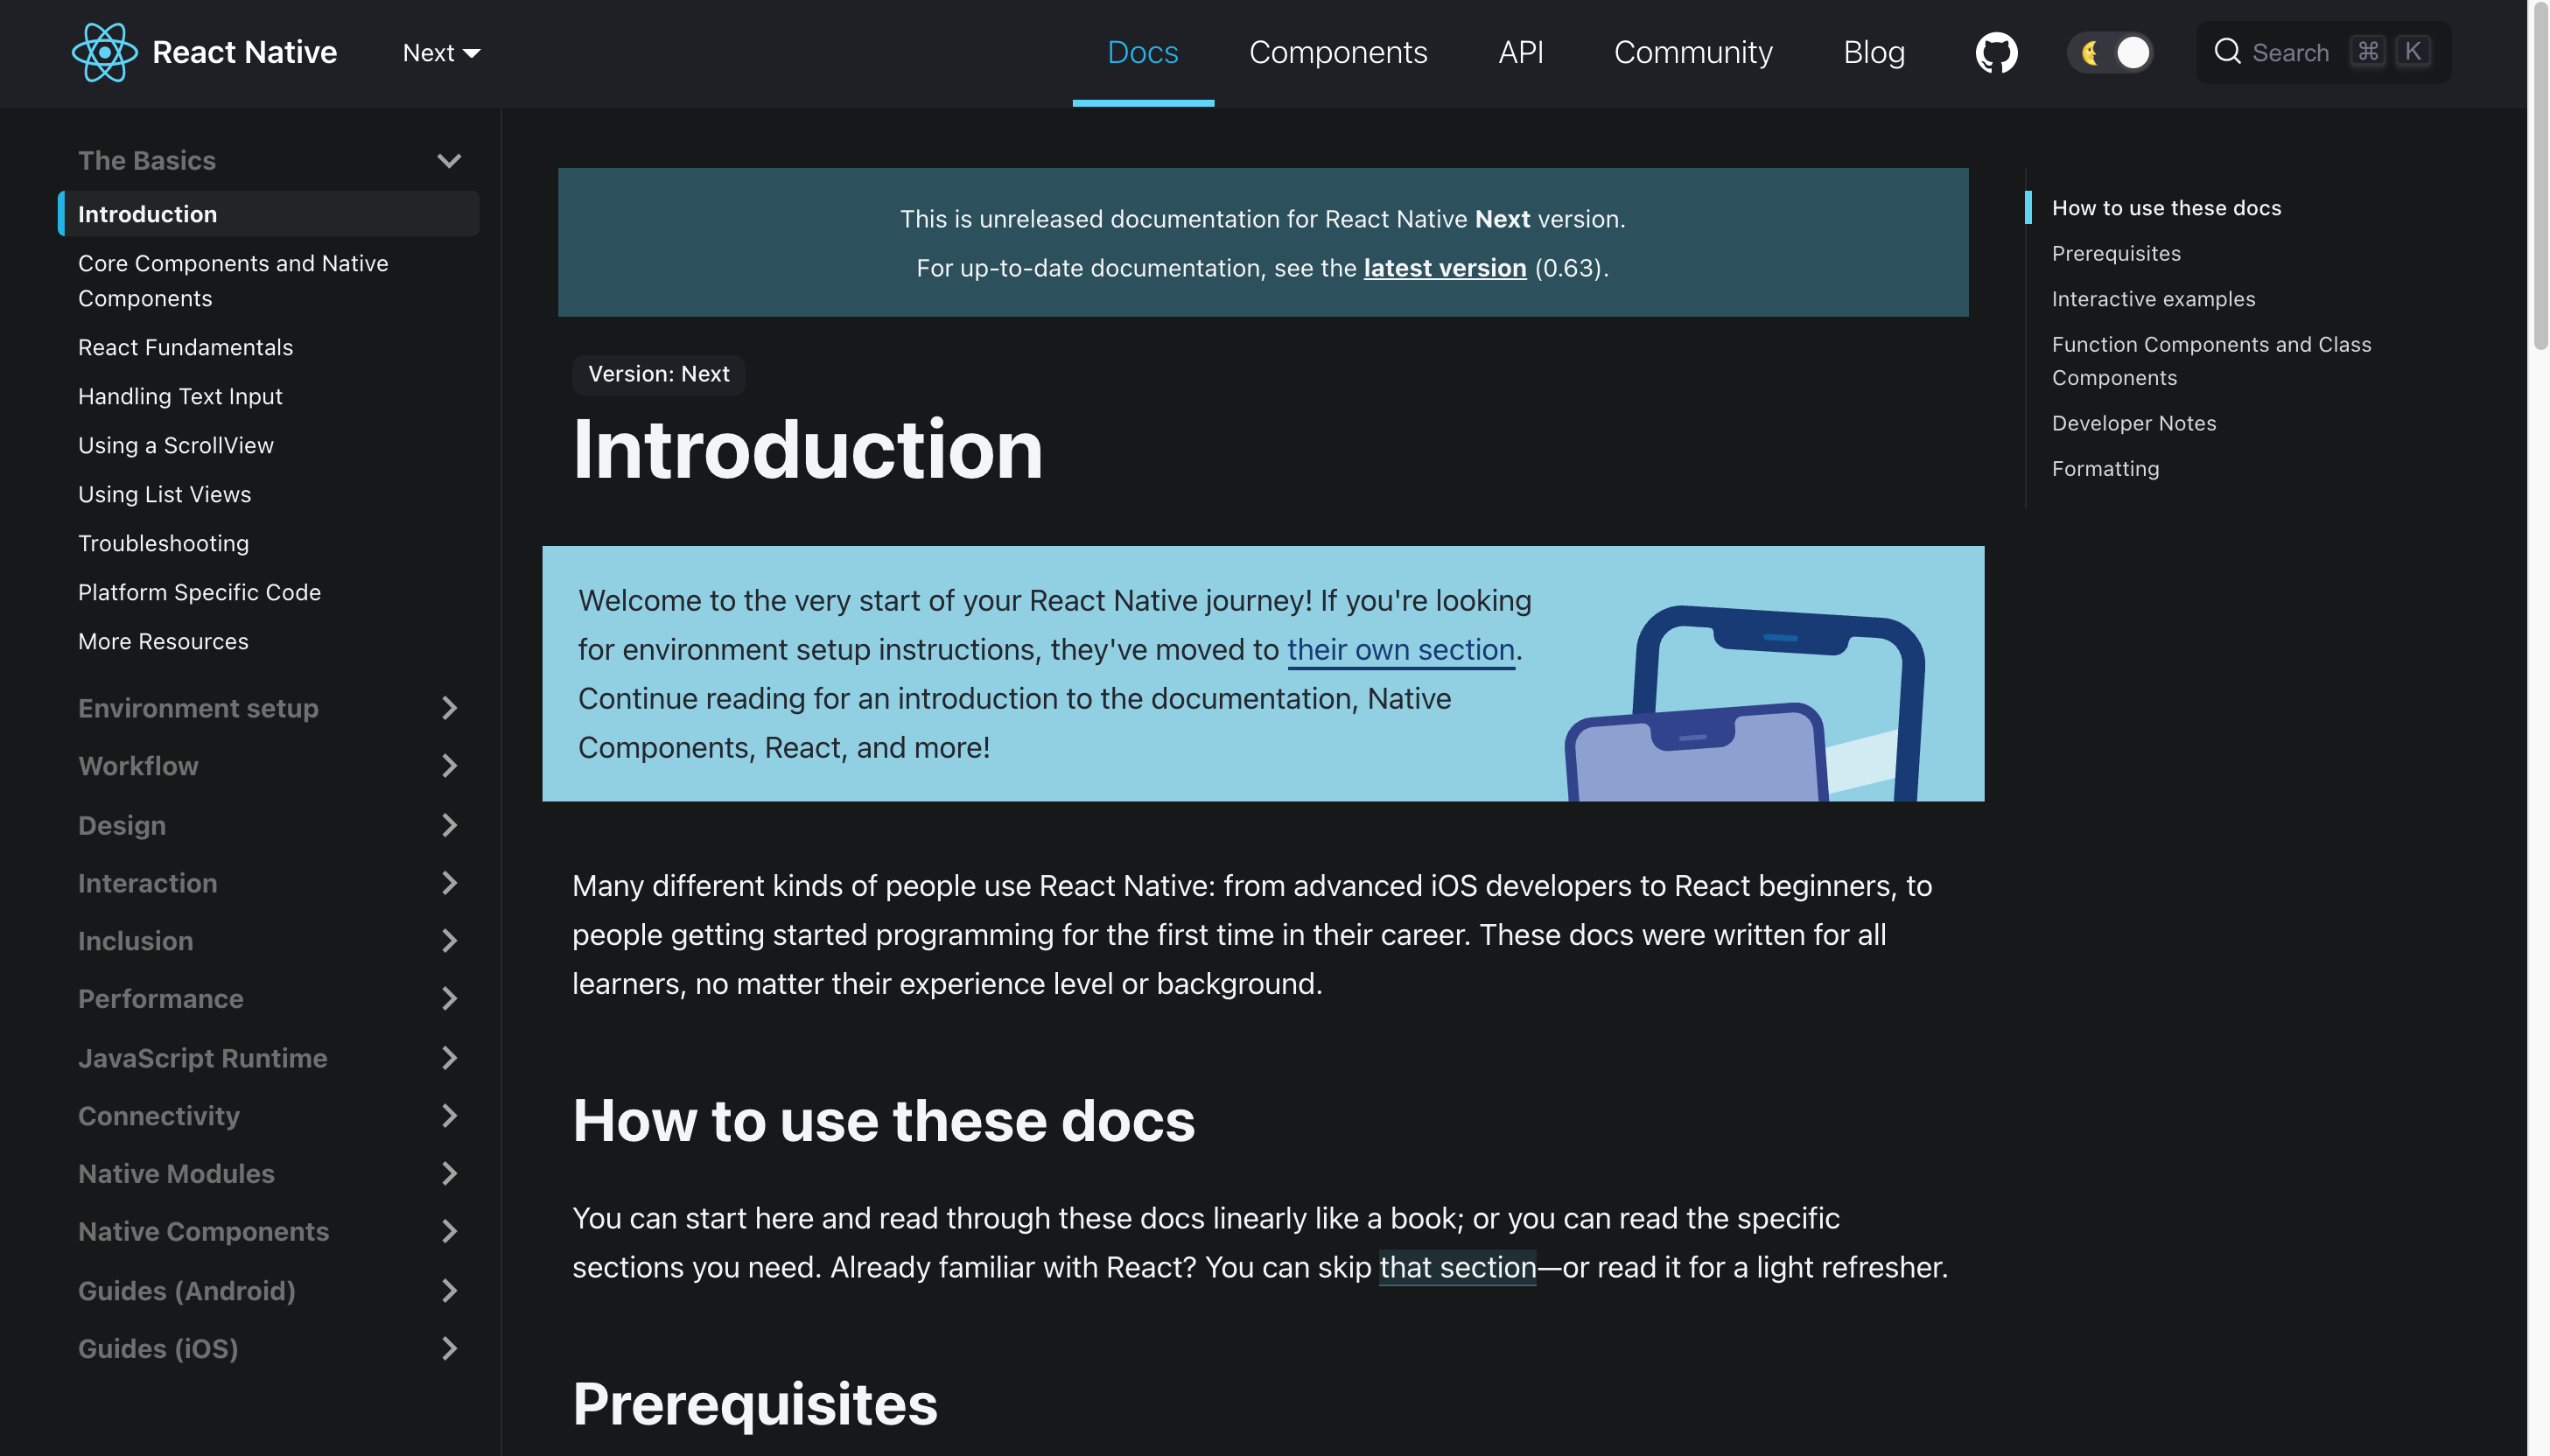This screenshot has width=2550, height=1456.
Task: Collapse the Introduction sidebar item
Action: pyautogui.click(x=448, y=159)
